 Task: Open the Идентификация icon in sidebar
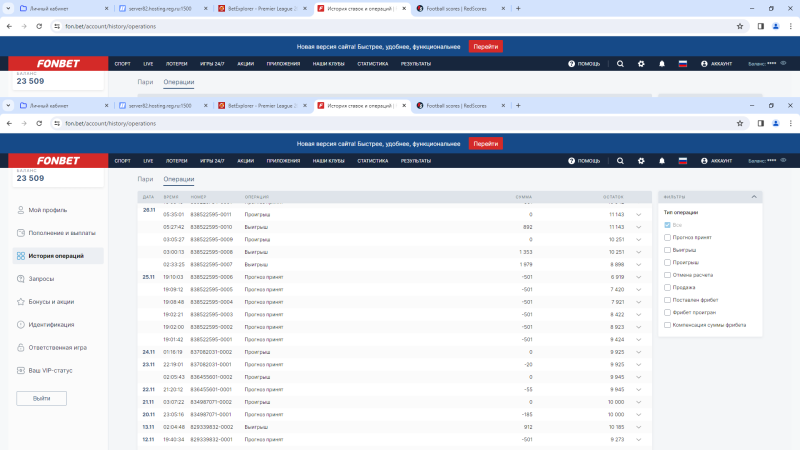[20, 324]
